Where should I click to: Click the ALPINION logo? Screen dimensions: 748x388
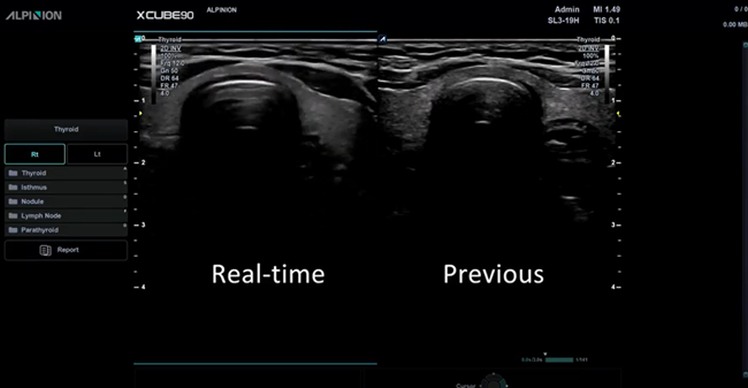coord(33,15)
